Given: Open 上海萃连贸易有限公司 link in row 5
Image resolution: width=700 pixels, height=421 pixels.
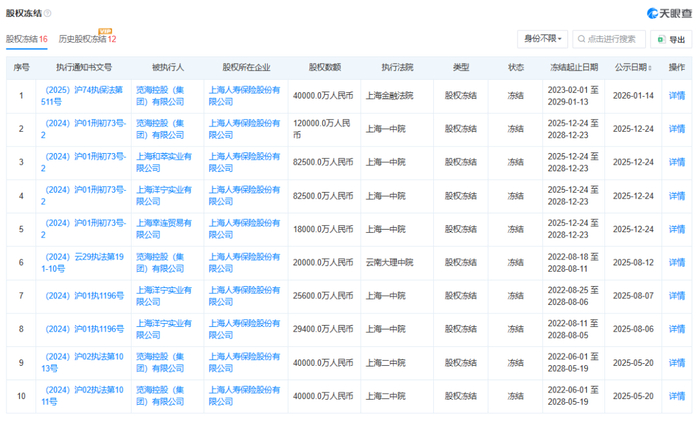Looking at the screenshot, I should (x=164, y=229).
